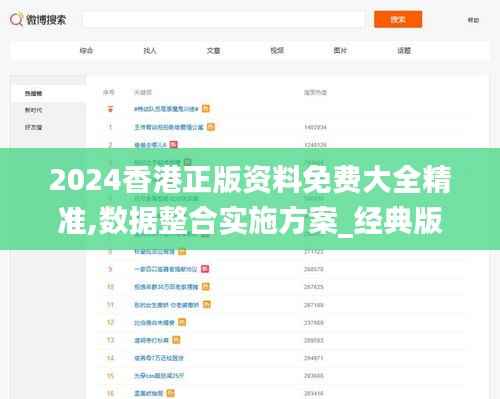The height and width of the screenshot is (399, 500).
Task: Open the rank 10 hot search topic
Action: click(166, 287)
